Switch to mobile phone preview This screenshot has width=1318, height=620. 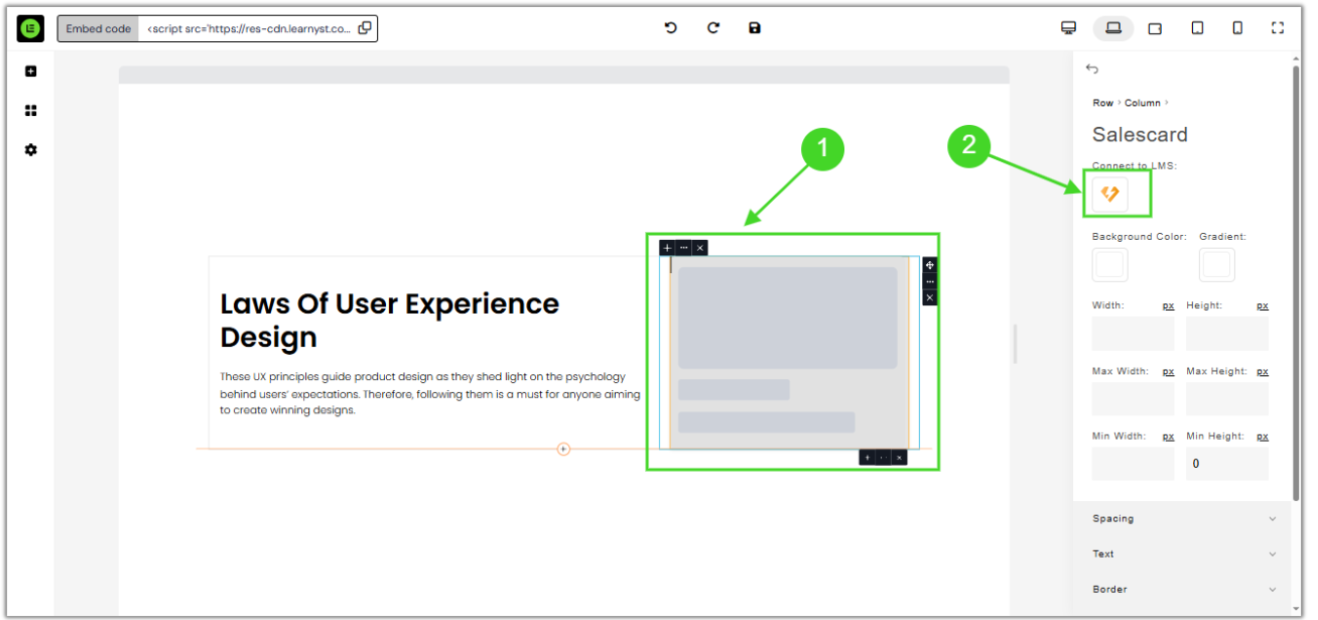pyautogui.click(x=1237, y=28)
